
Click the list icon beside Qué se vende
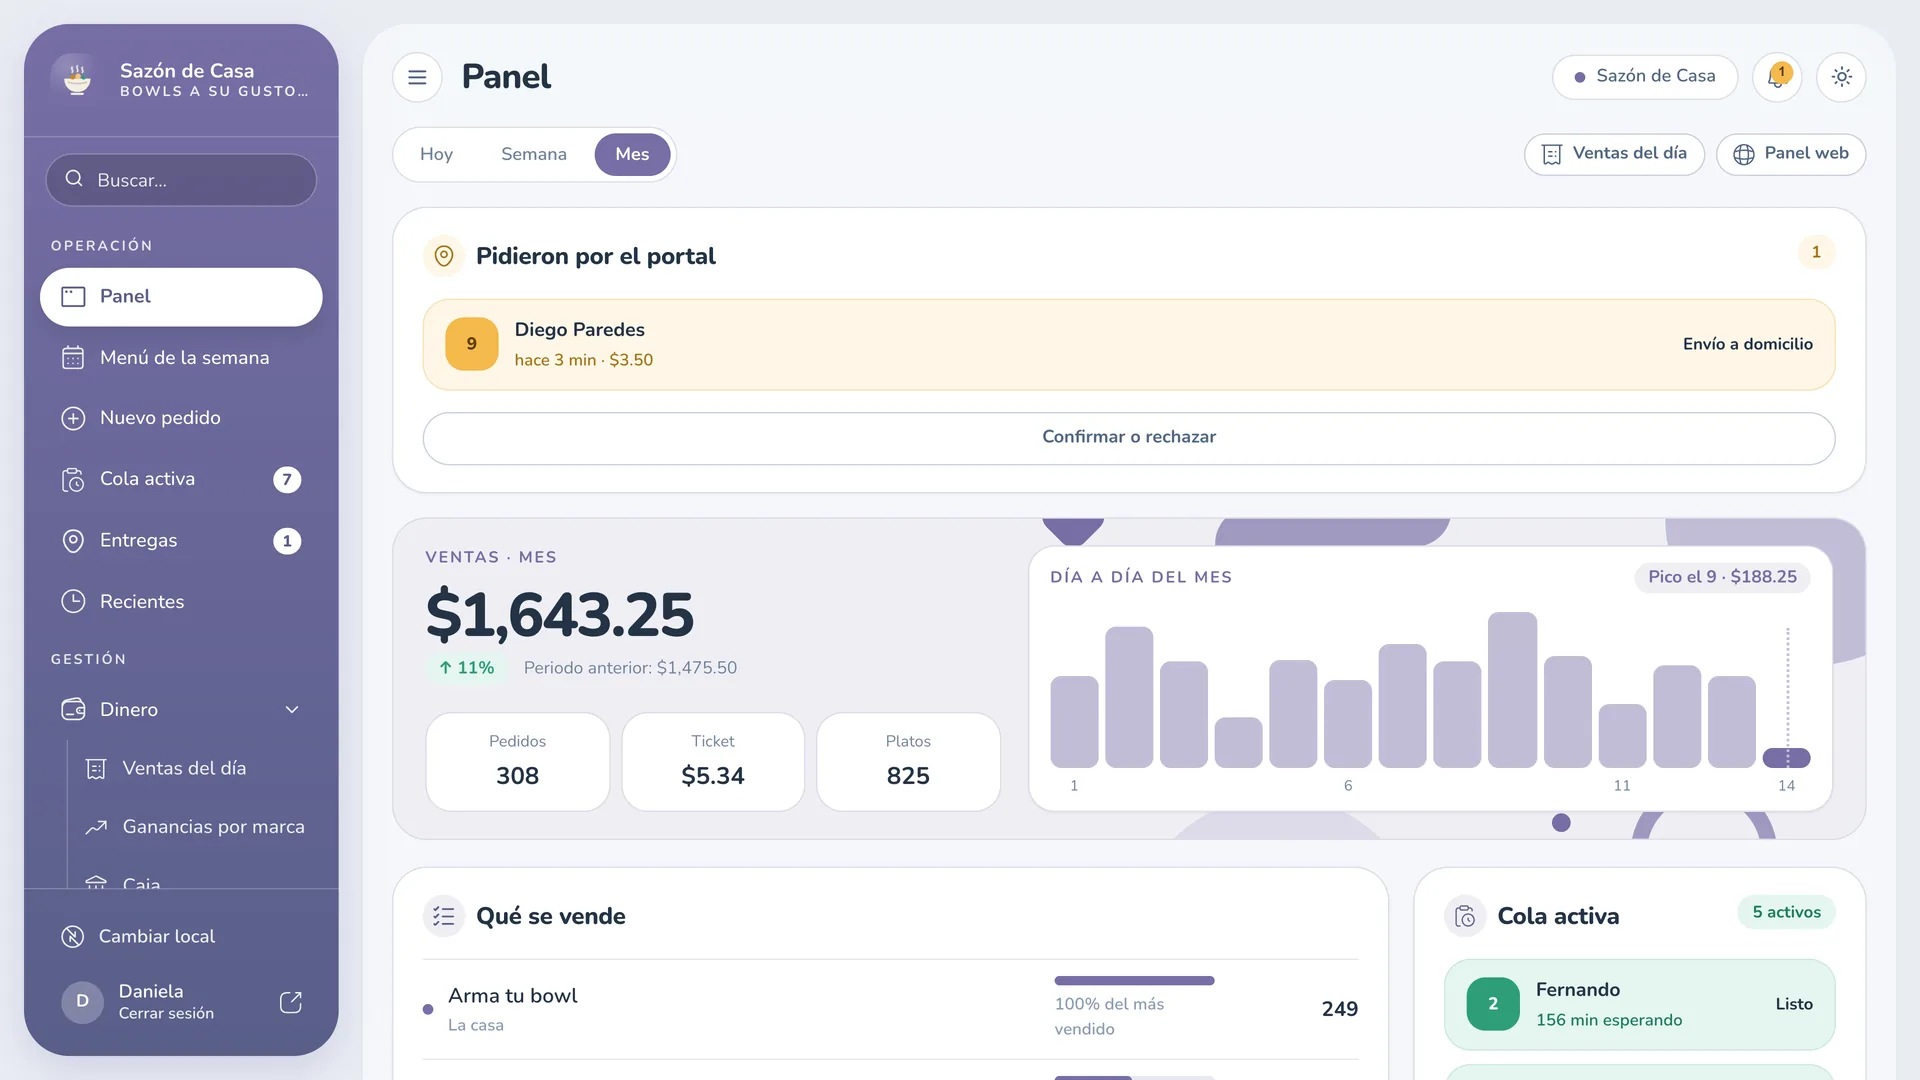(444, 916)
